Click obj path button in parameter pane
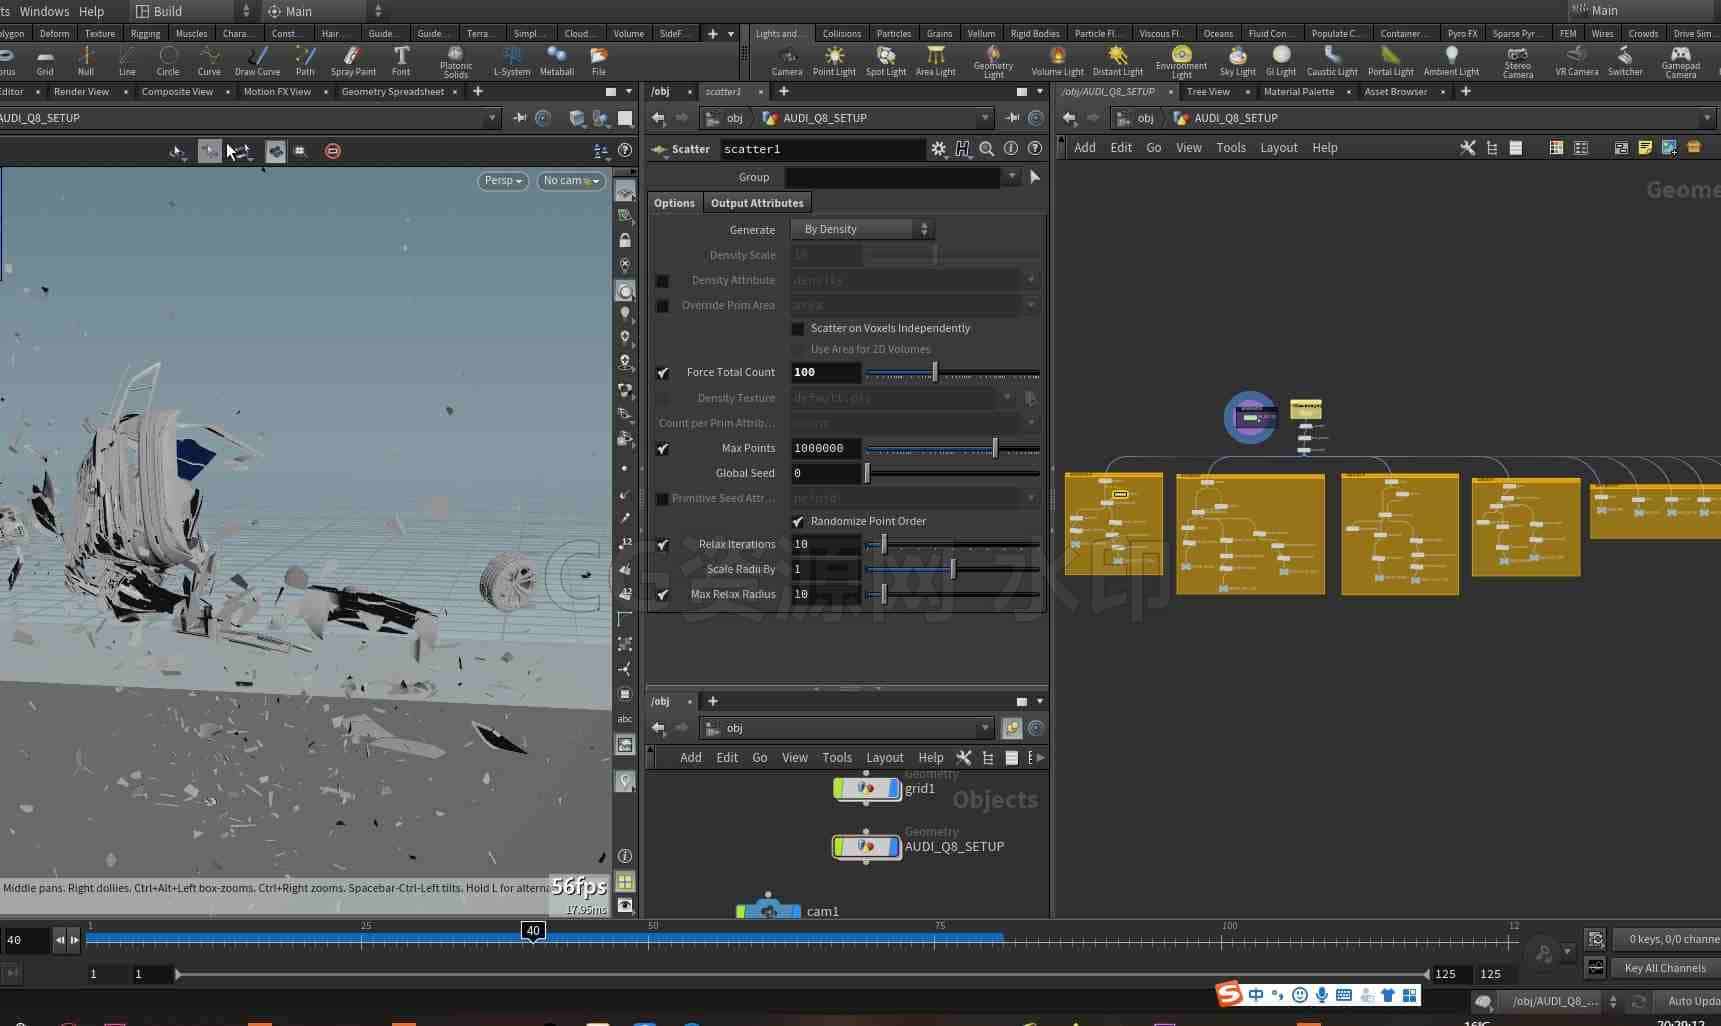 (726, 118)
